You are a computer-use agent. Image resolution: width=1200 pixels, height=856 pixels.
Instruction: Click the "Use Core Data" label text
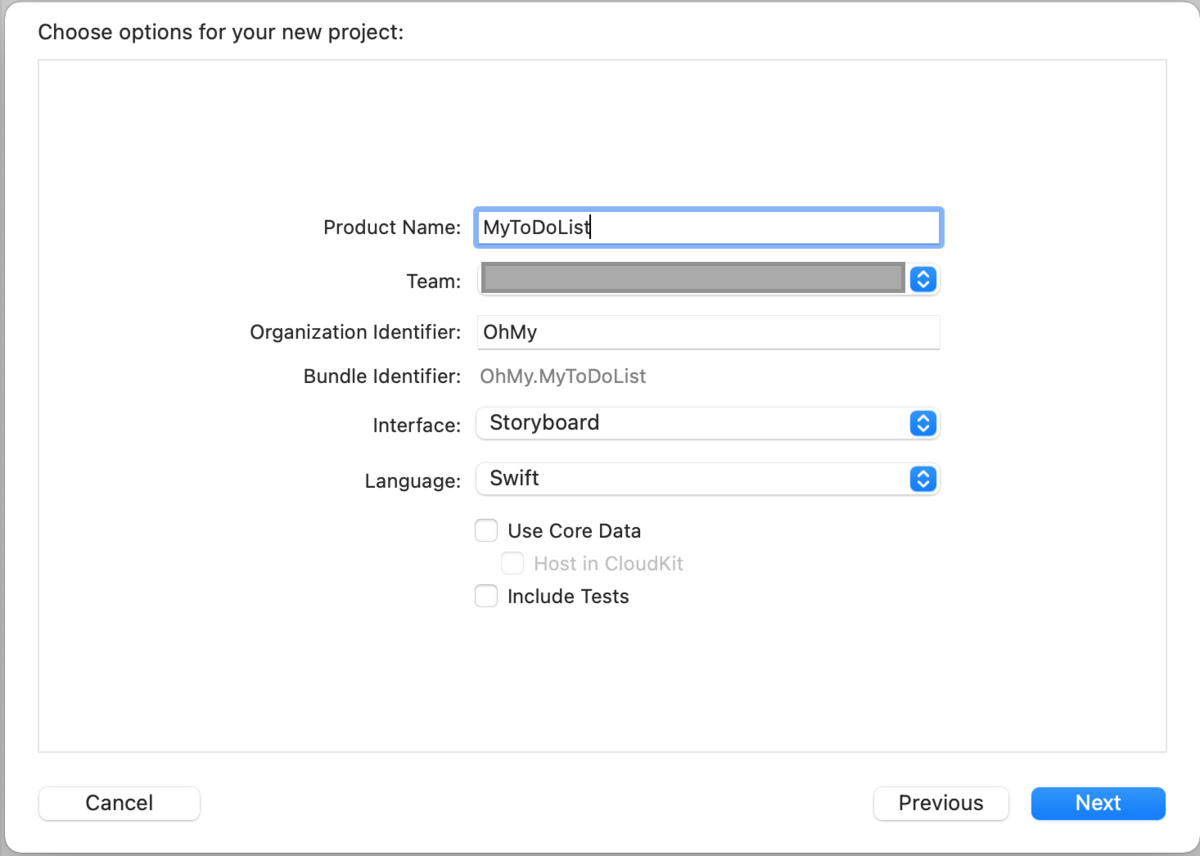coord(574,531)
